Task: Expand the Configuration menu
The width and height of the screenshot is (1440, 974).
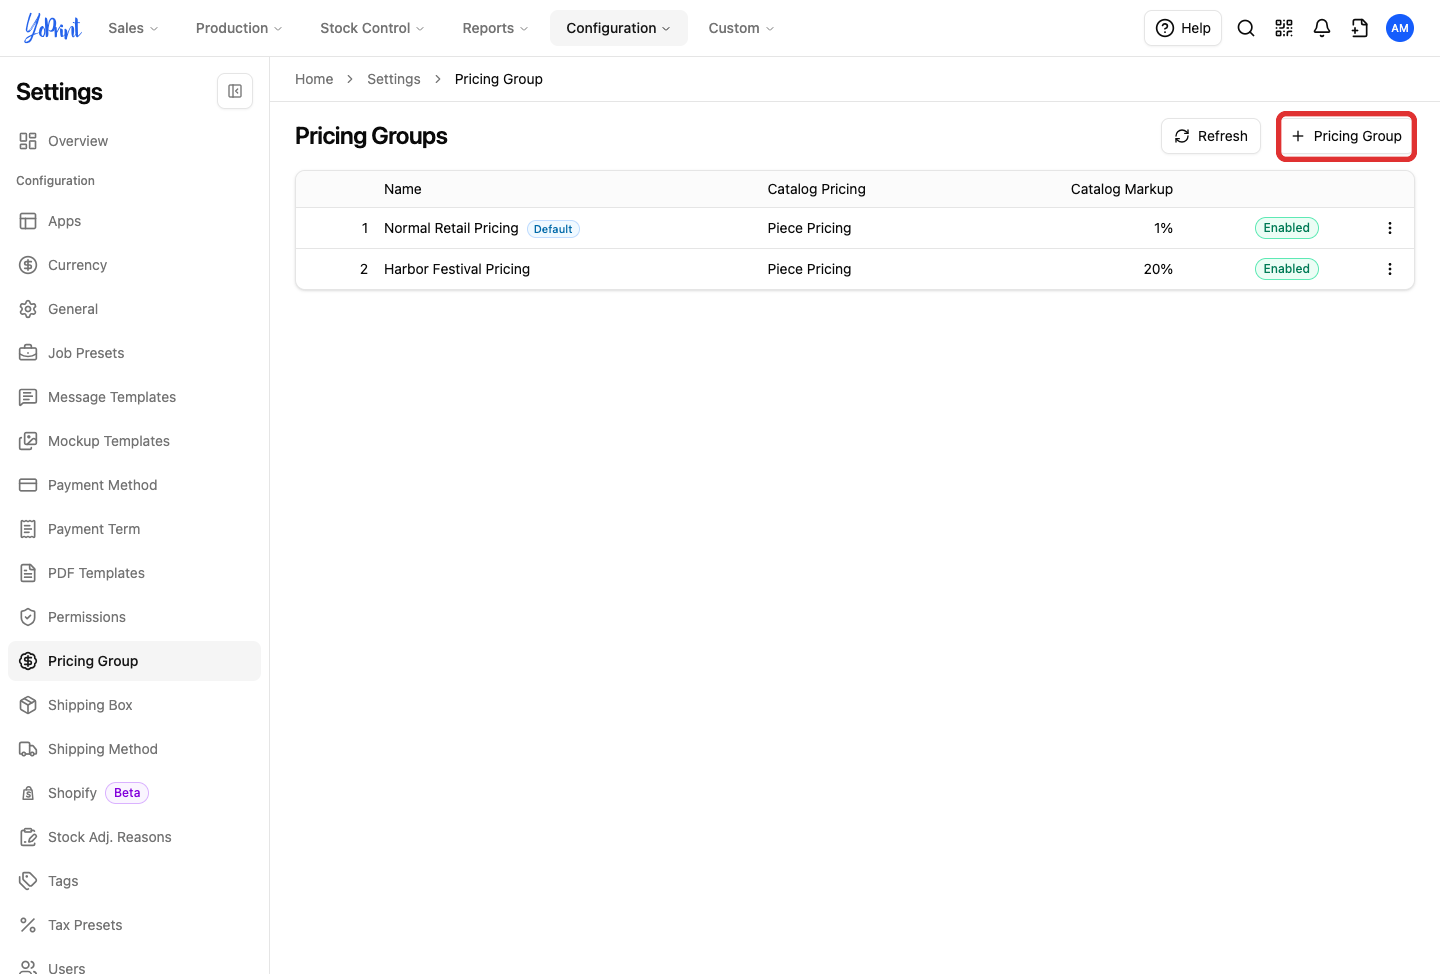Action: point(618,28)
